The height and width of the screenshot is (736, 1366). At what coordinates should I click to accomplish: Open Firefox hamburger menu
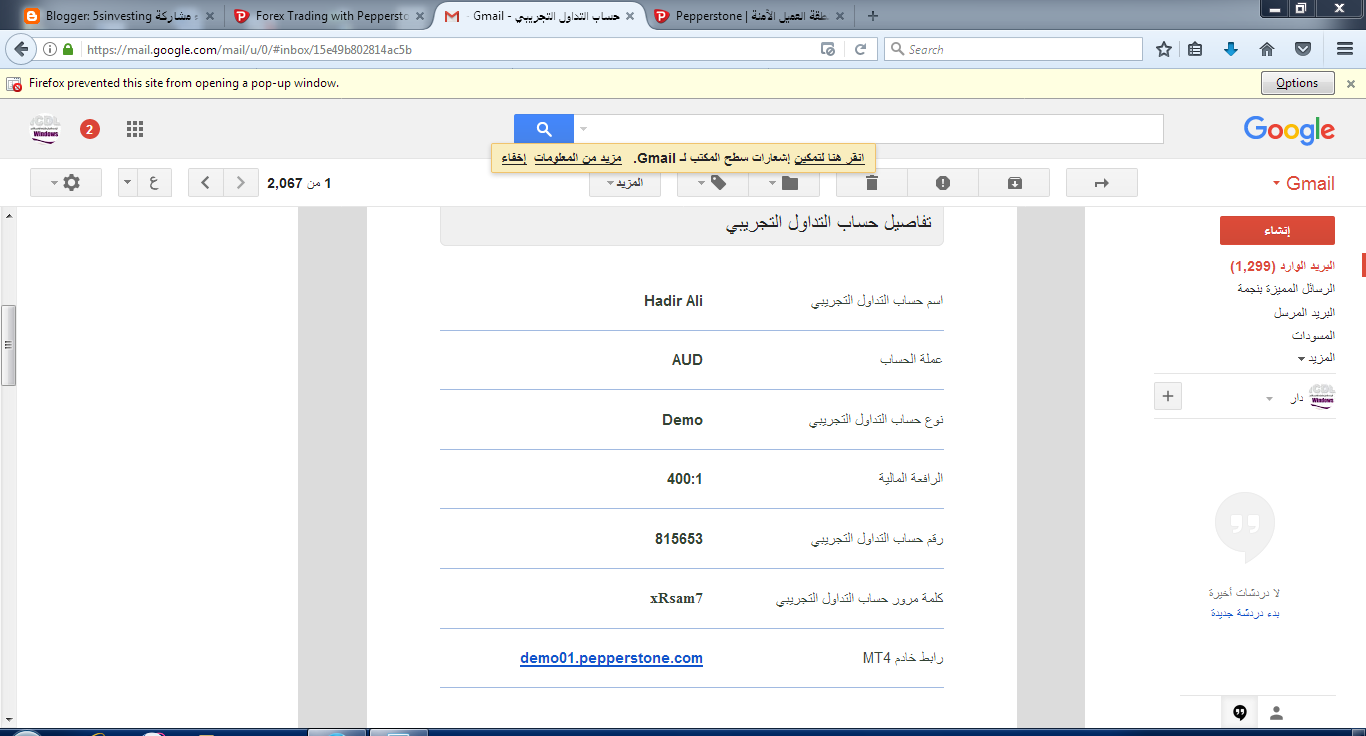click(x=1345, y=49)
